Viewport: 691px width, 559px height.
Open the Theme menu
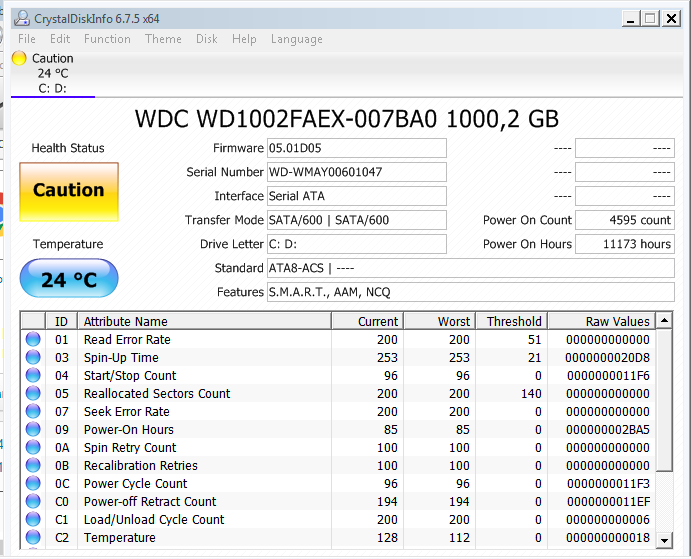click(x=163, y=39)
